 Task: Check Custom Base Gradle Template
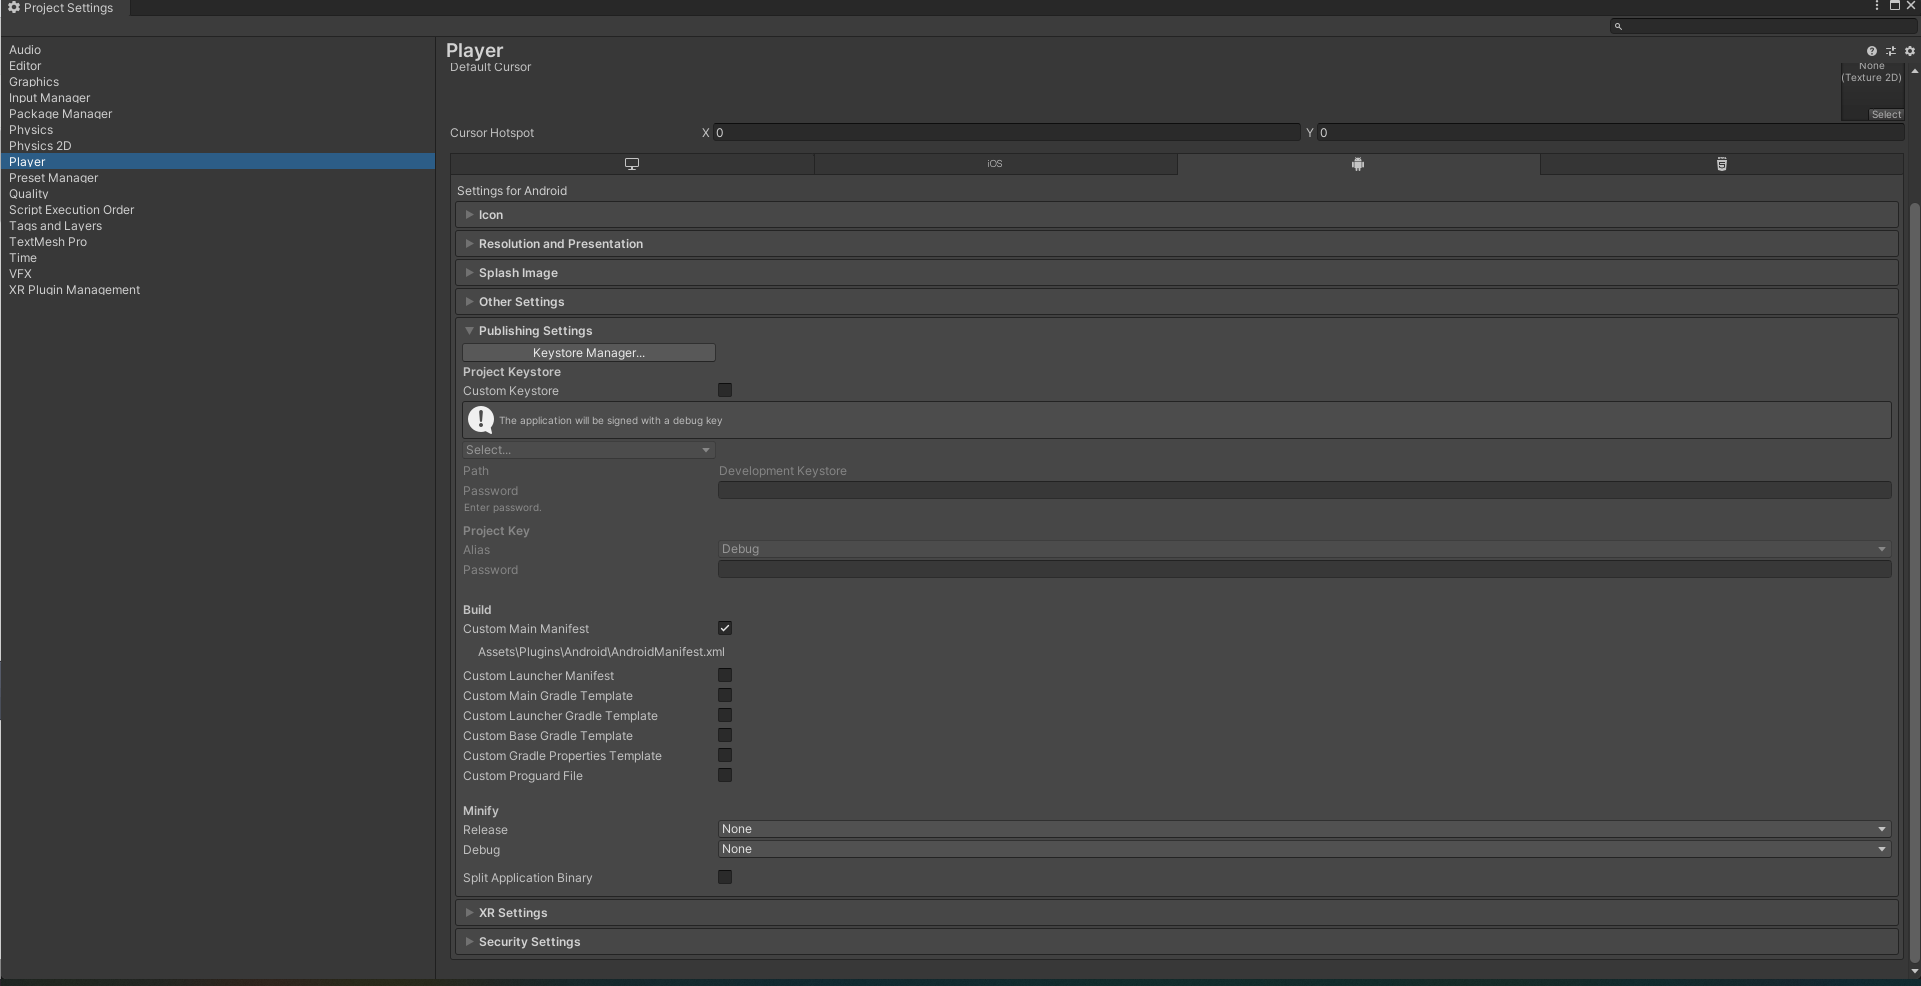725,735
